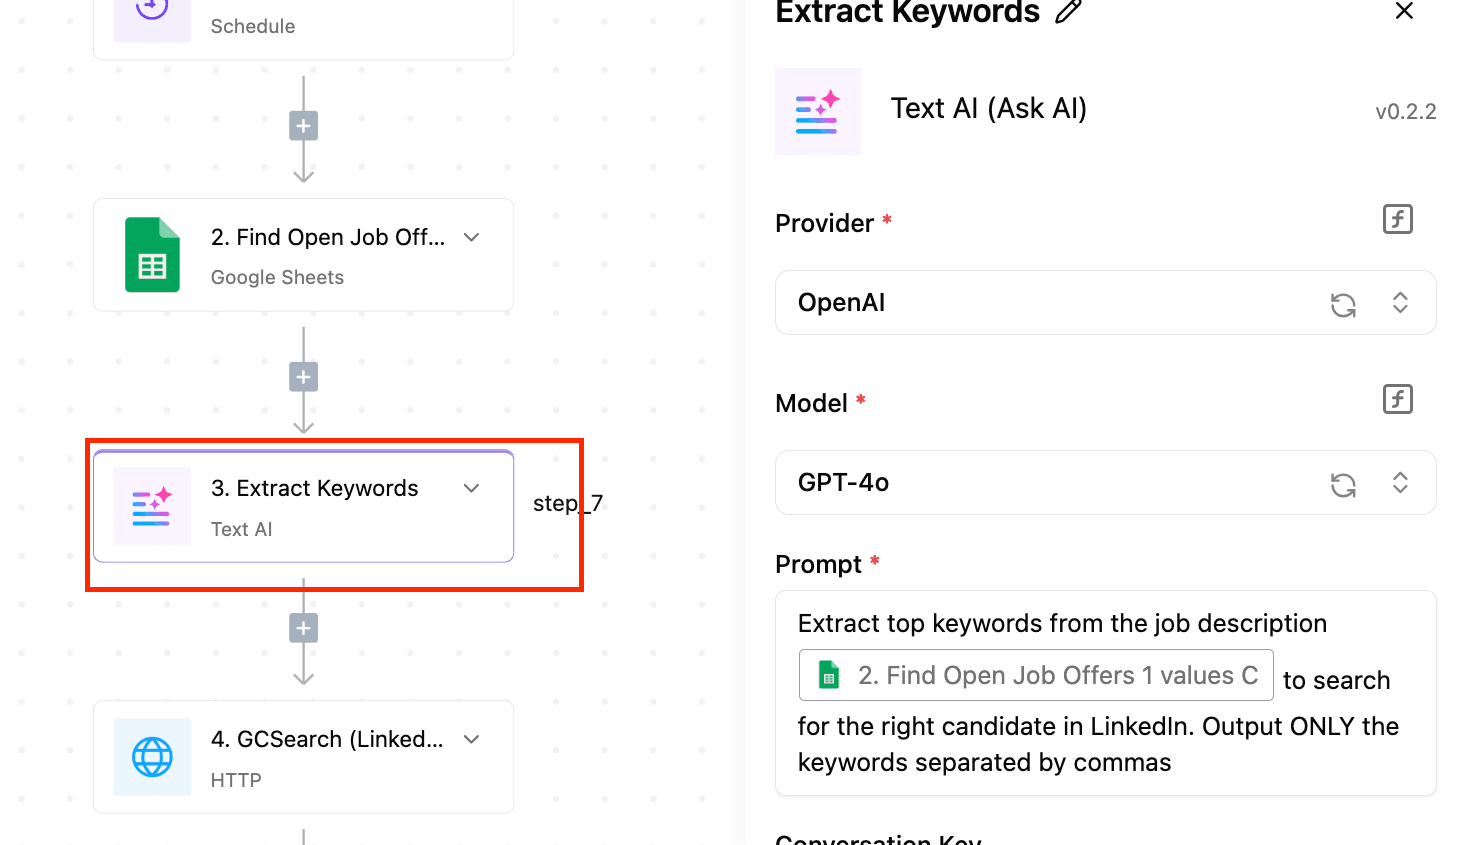Viewport: 1466px width, 845px height.
Task: Click the pencil icon to rename Extract Keywords
Action: point(1068,12)
